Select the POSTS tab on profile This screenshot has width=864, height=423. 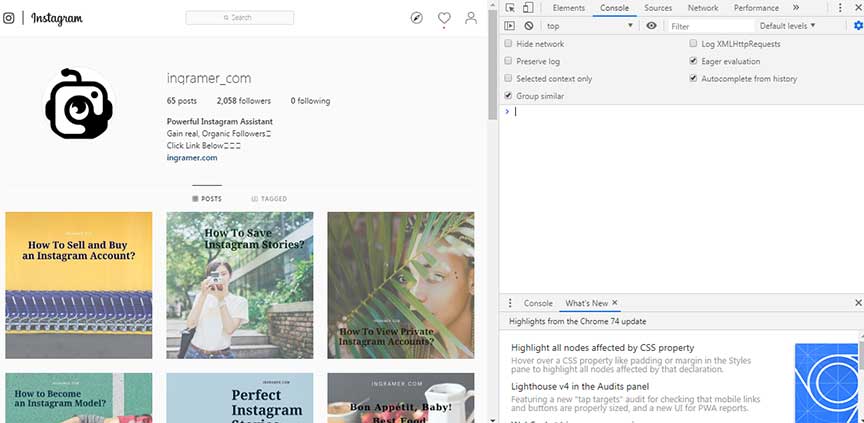pyautogui.click(x=207, y=199)
